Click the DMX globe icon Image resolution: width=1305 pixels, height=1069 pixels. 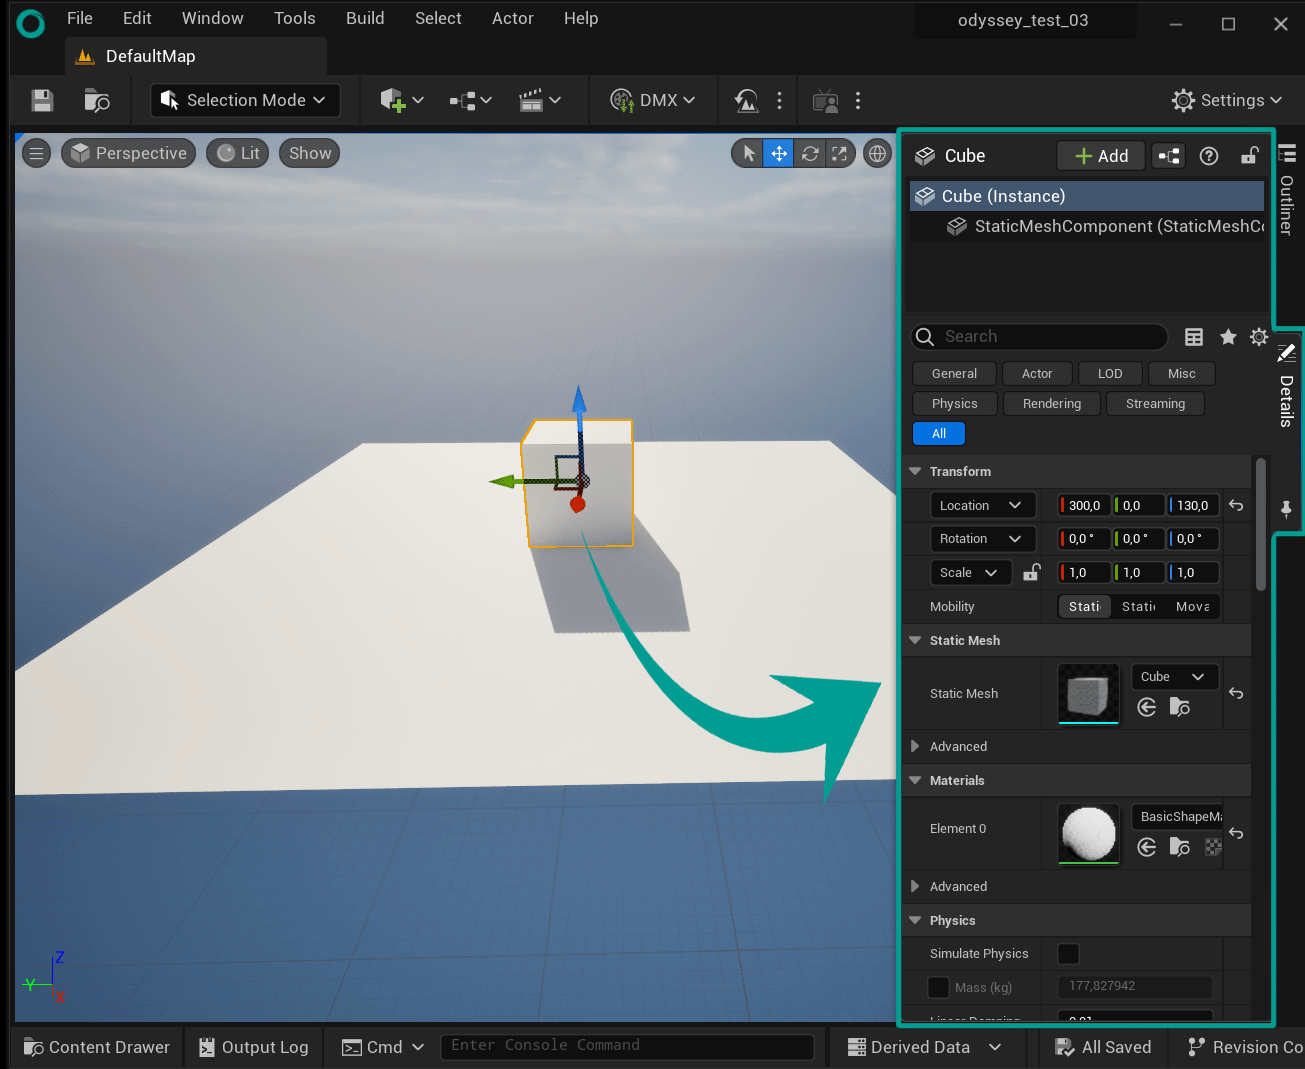point(622,100)
